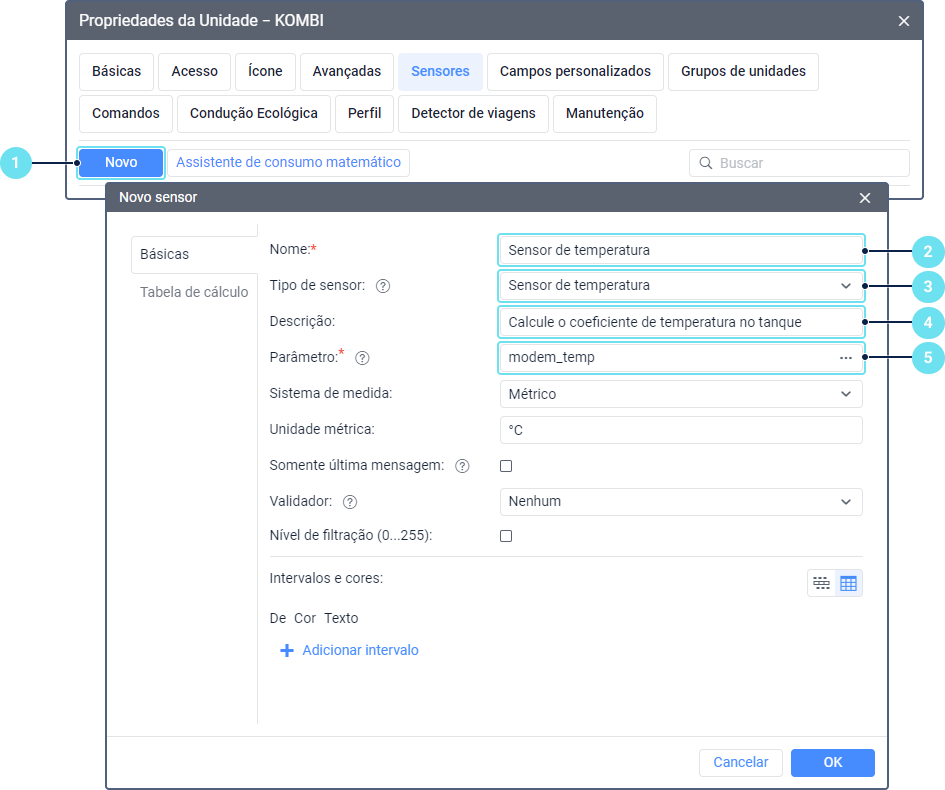Viewport: 945px width, 790px height.
Task: Click help icon next to Validador
Action: 350,502
